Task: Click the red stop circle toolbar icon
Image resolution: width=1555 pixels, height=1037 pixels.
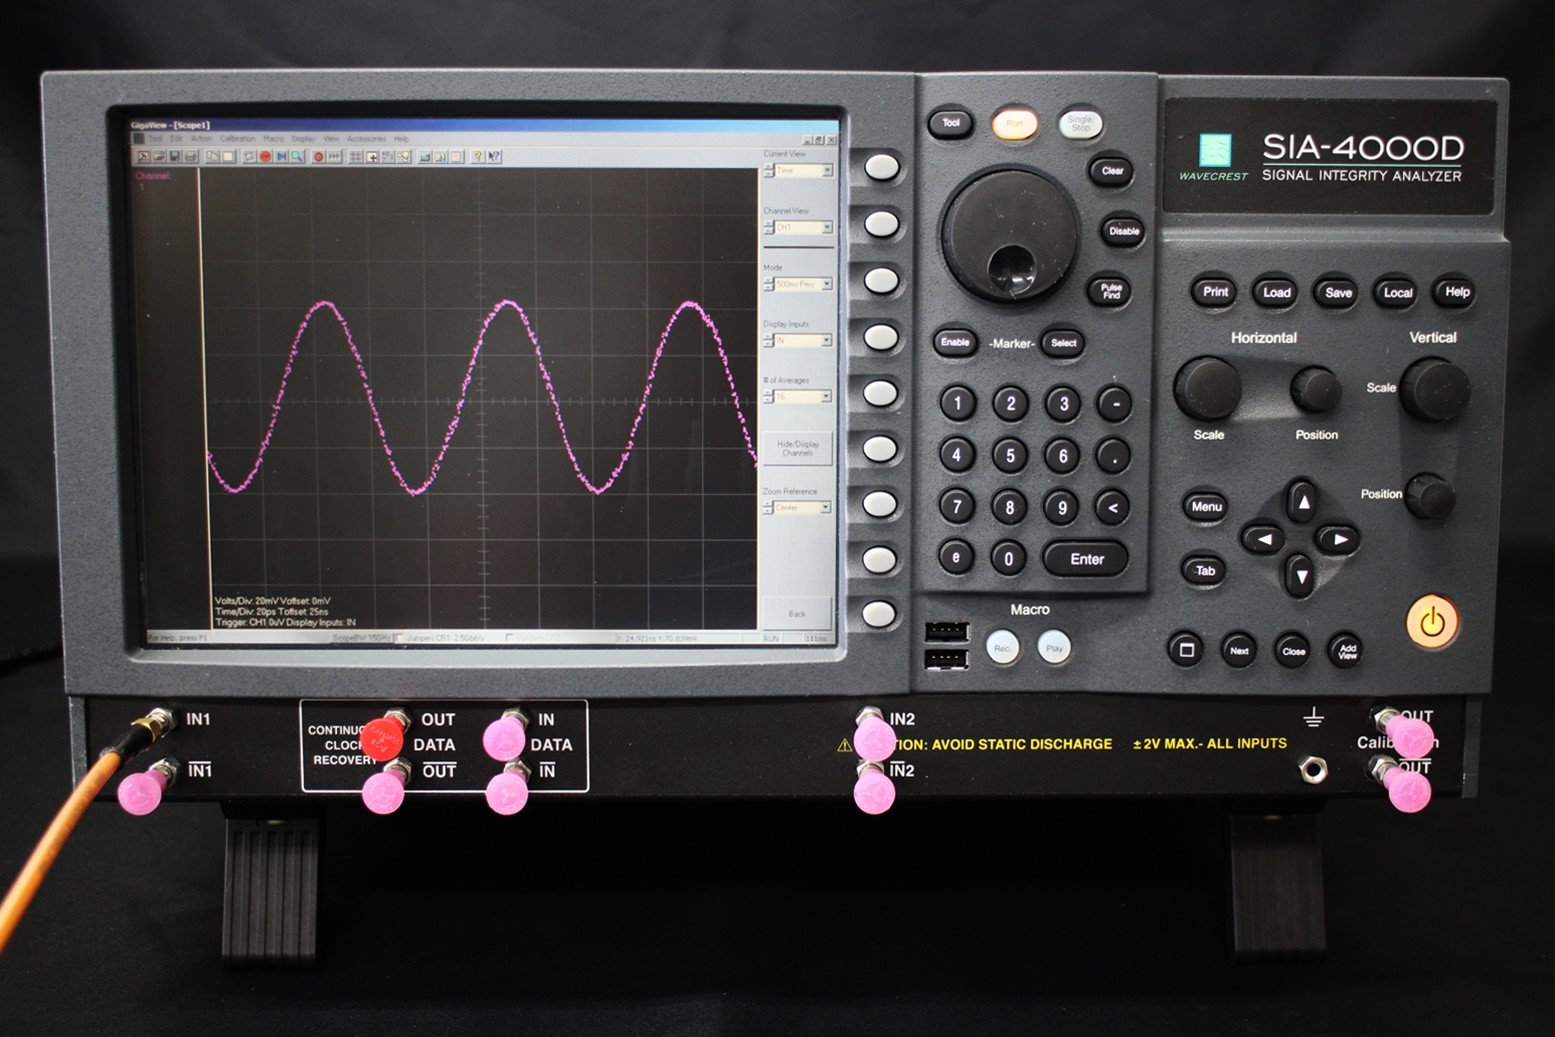Action: point(265,157)
